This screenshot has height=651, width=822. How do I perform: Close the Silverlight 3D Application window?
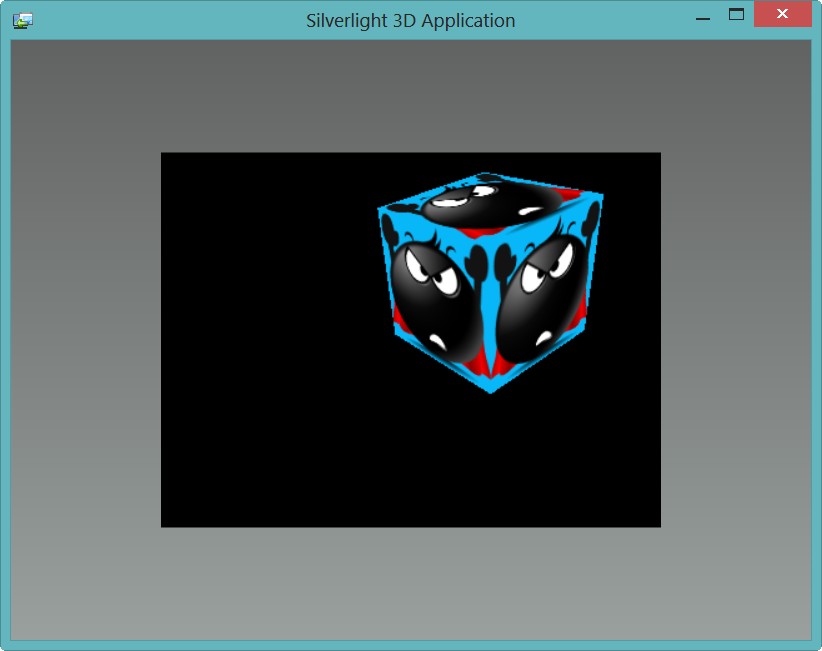(x=783, y=14)
